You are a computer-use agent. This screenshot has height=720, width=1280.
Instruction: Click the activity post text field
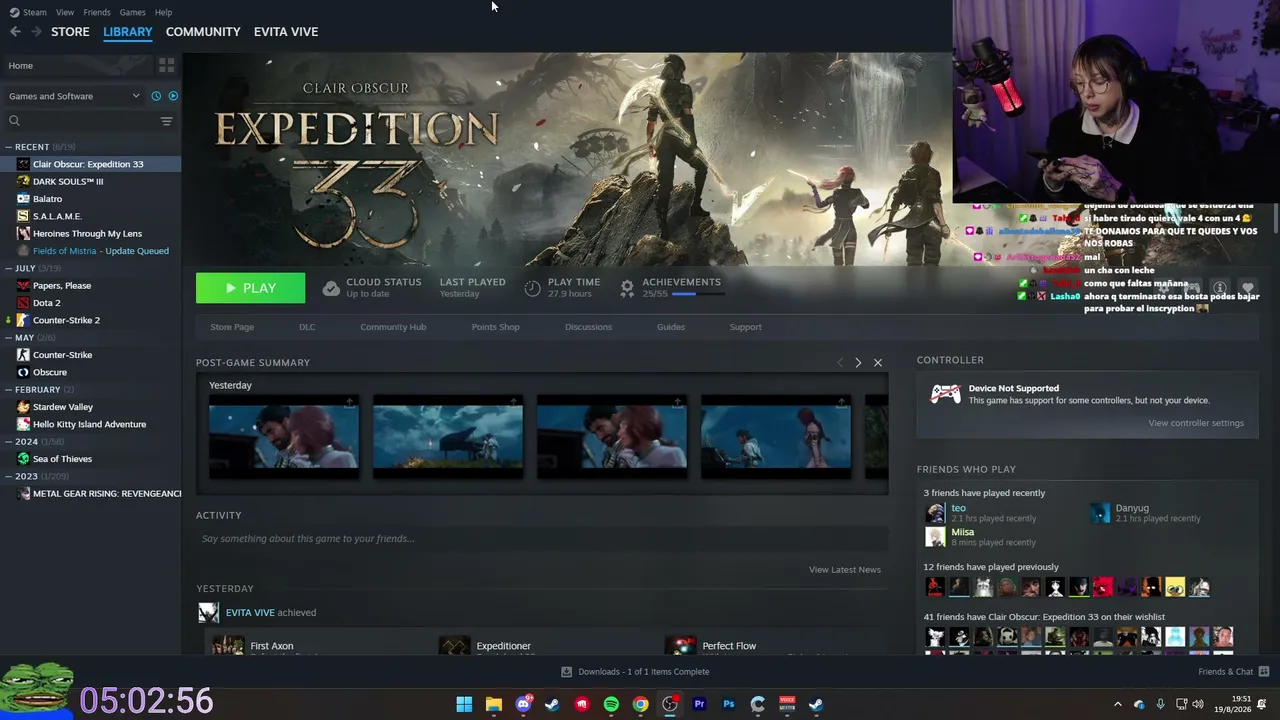pyautogui.click(x=542, y=539)
